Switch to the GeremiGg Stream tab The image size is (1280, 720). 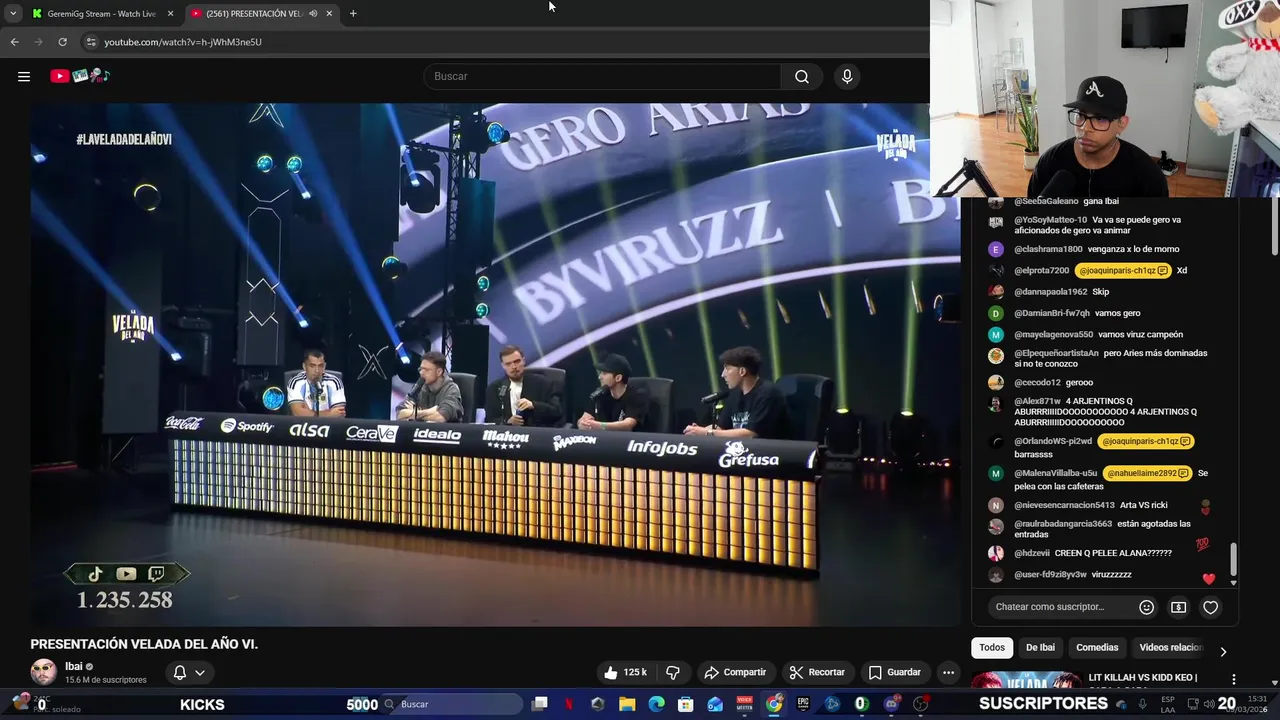point(100,14)
